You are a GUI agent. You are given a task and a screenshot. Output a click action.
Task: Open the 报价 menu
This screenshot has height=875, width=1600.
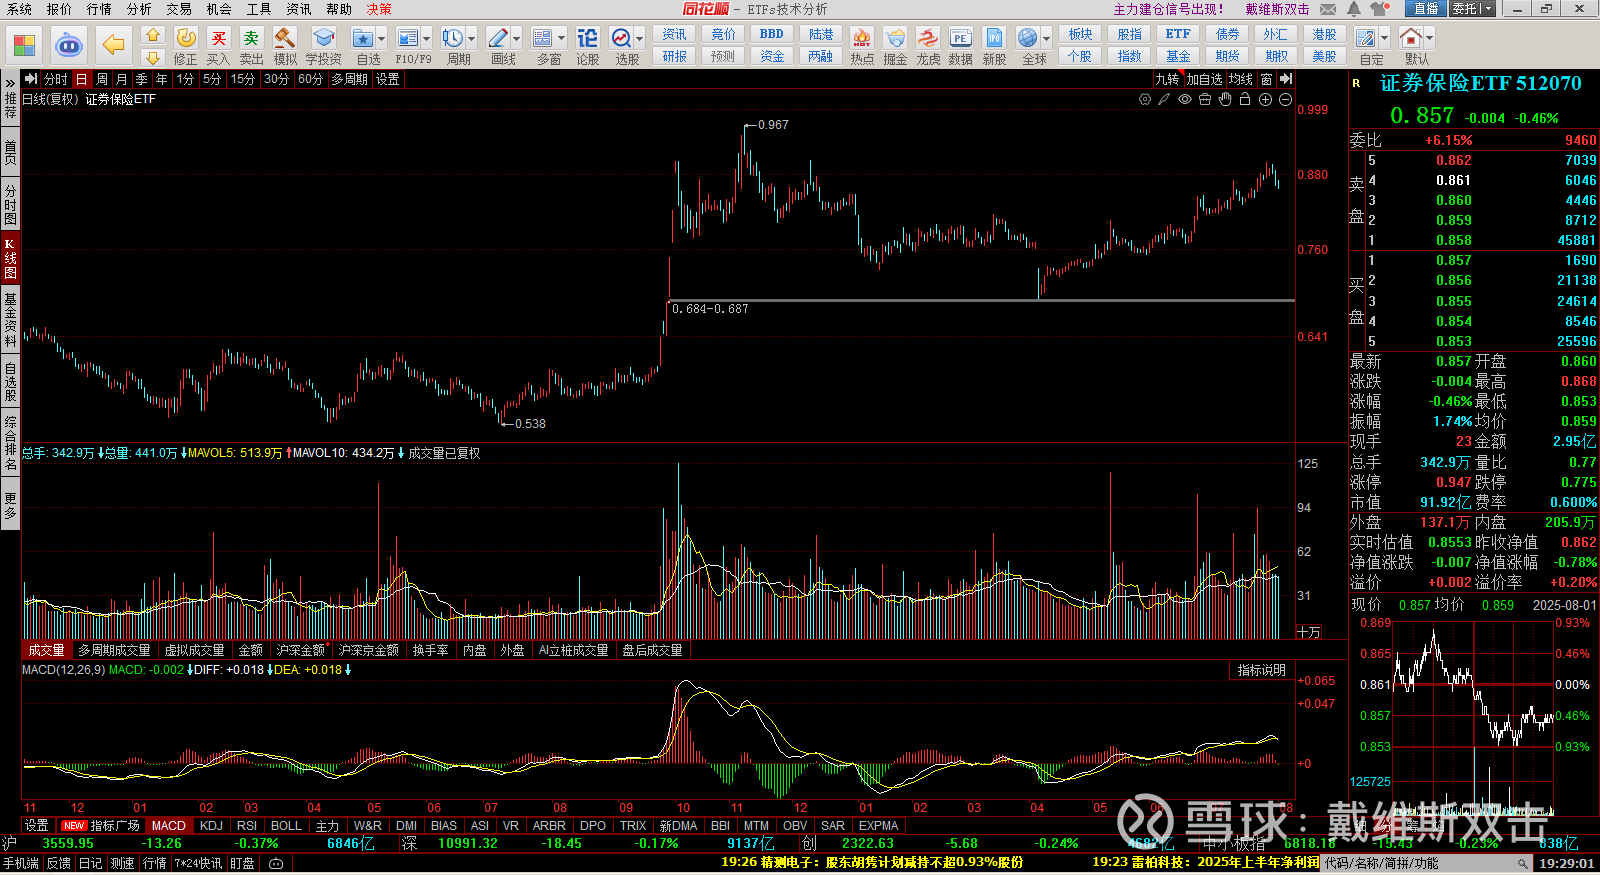(59, 9)
